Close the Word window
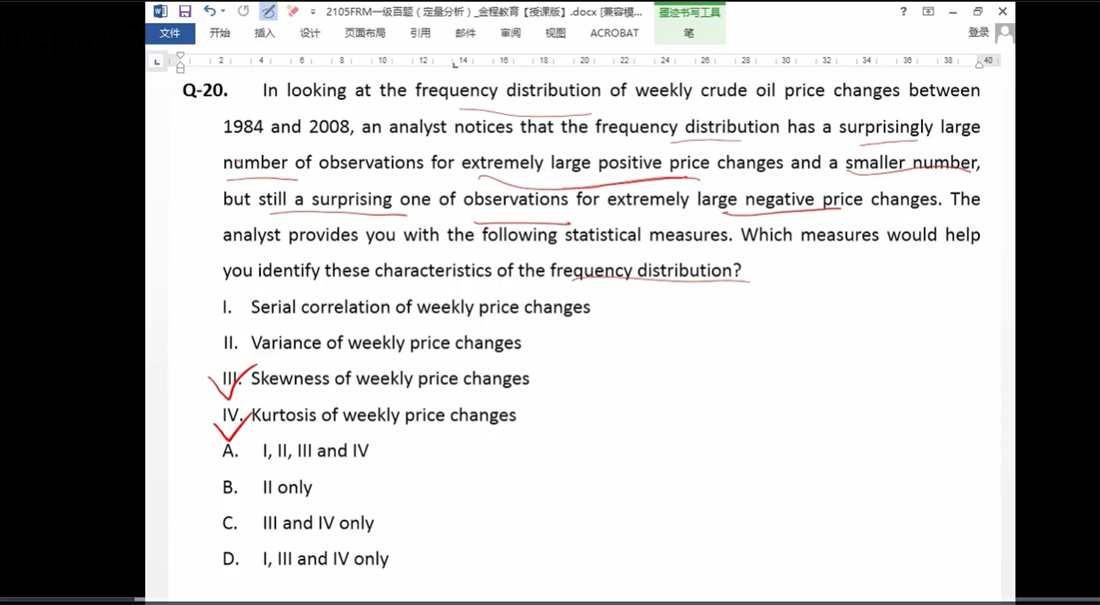This screenshot has width=1100, height=605. 1003,11
